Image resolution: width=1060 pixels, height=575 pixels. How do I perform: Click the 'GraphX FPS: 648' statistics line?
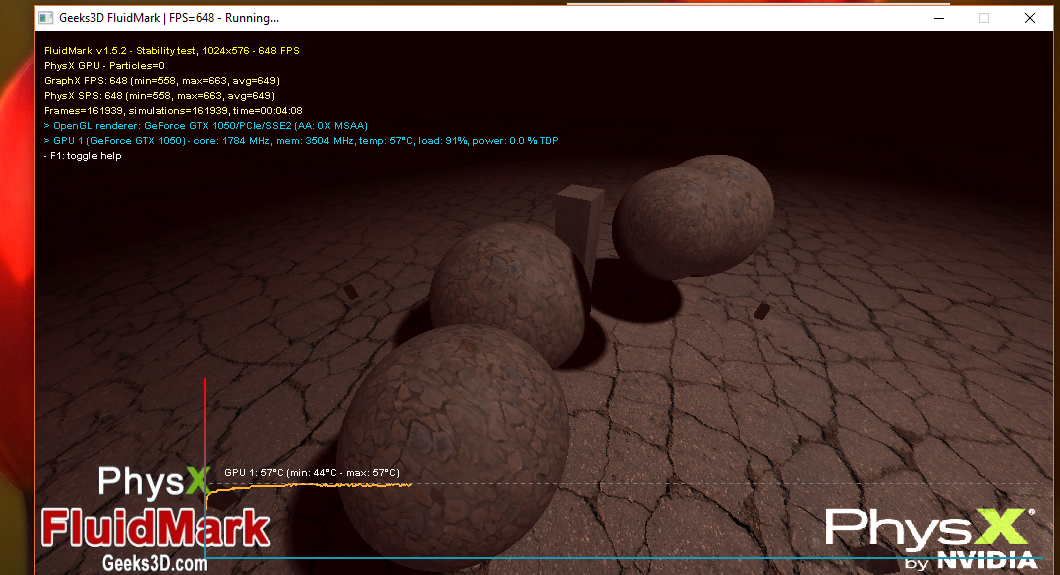(162, 80)
